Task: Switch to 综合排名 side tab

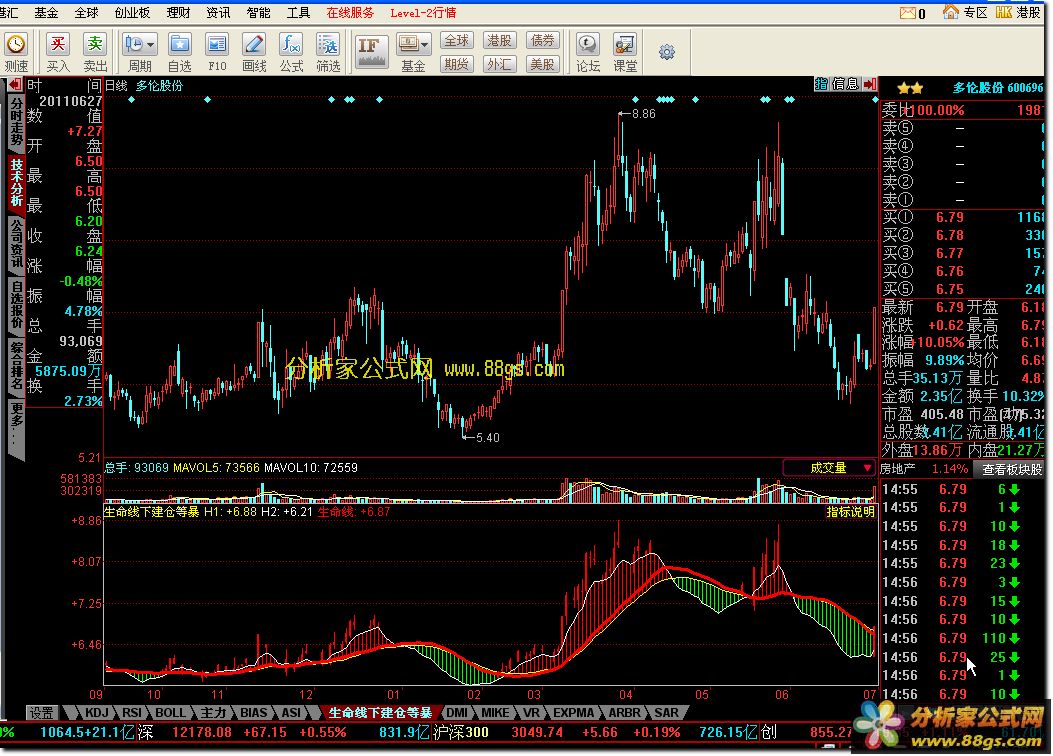Action: click(15, 367)
